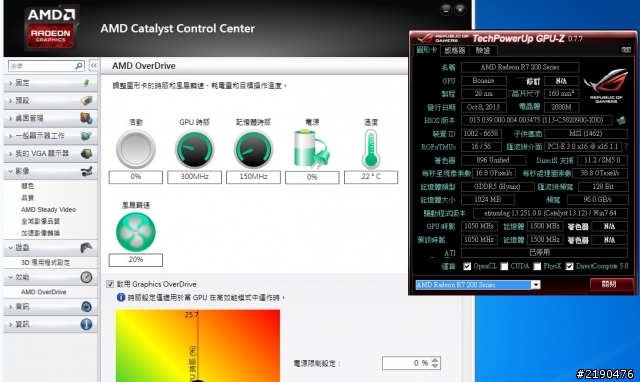Toggle the CUDA checkbox in GPU-Z
Viewport: 640px width, 382px height.
tap(504, 266)
